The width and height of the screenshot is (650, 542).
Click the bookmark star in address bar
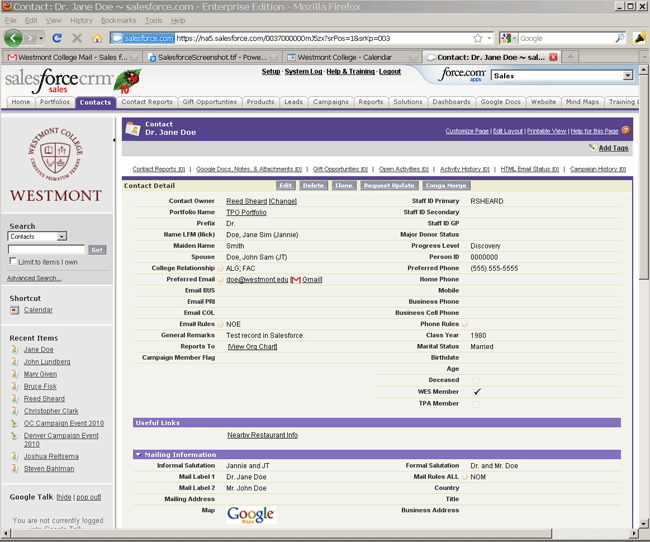click(x=477, y=38)
